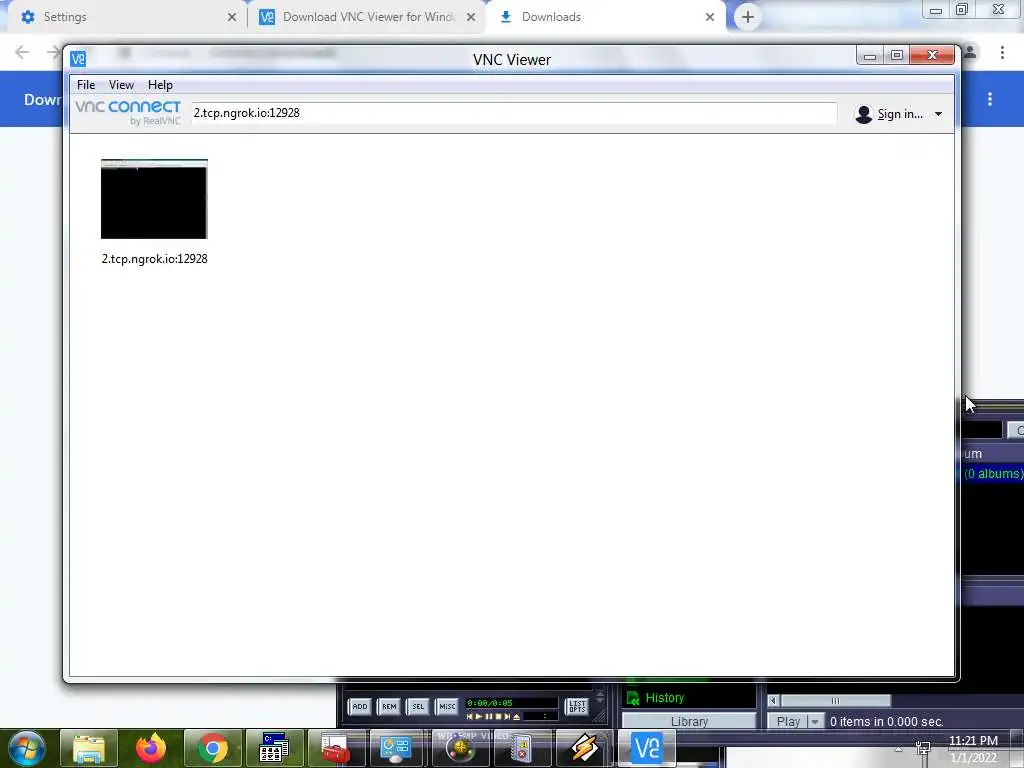The image size is (1024, 768).
Task: Click the VNC Viewer address bar field
Action: [x=514, y=113]
